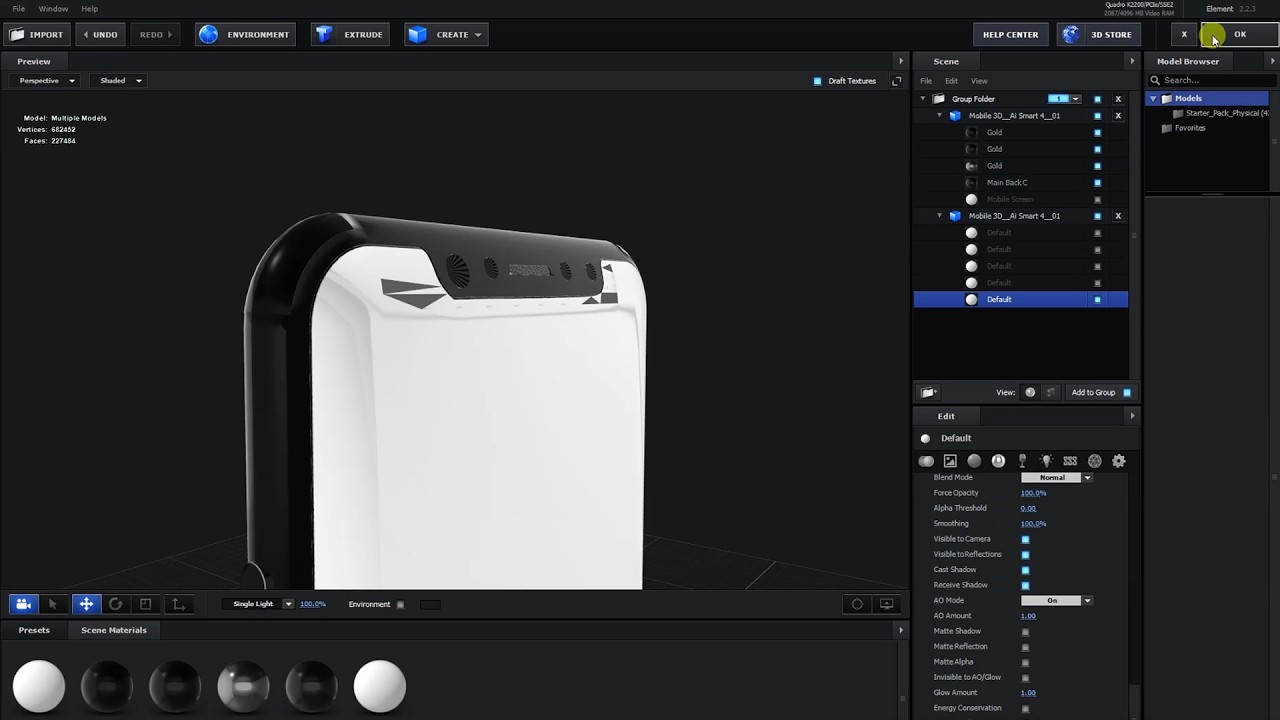Pick the rotate transform tool
1280x720 pixels.
click(x=115, y=604)
